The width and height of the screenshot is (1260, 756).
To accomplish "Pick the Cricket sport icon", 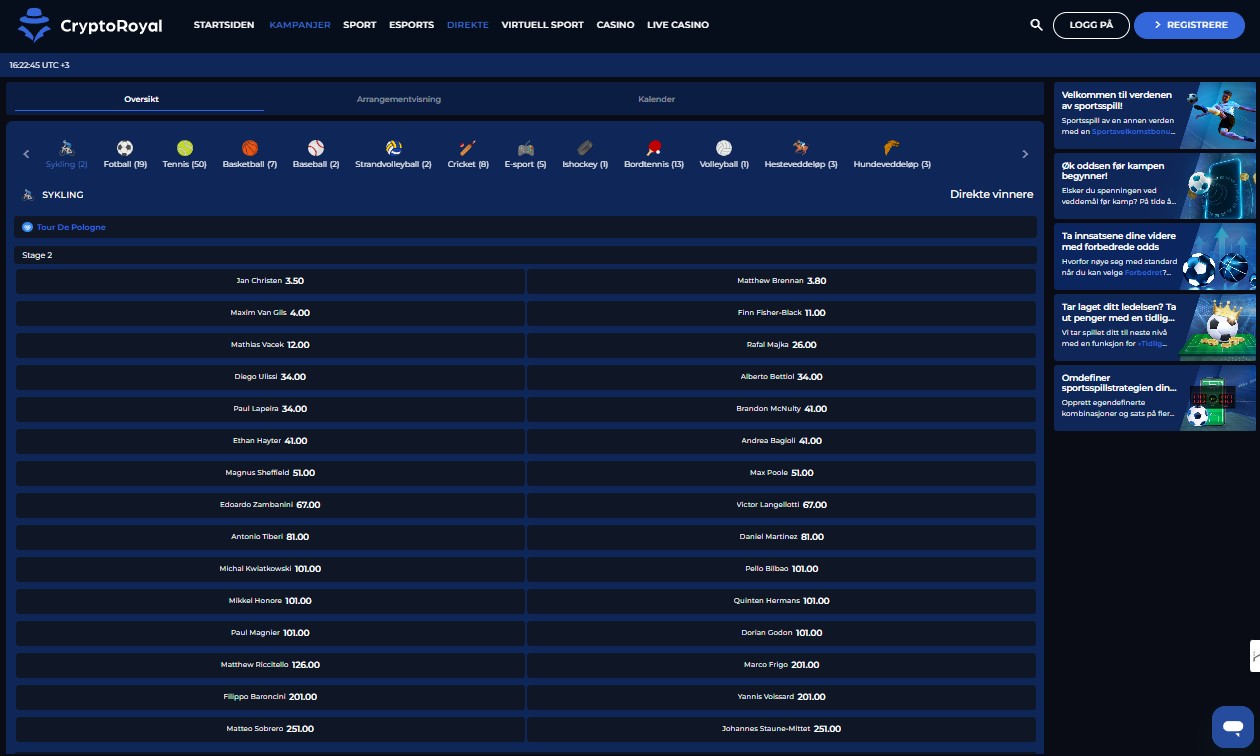I will click(x=468, y=148).
